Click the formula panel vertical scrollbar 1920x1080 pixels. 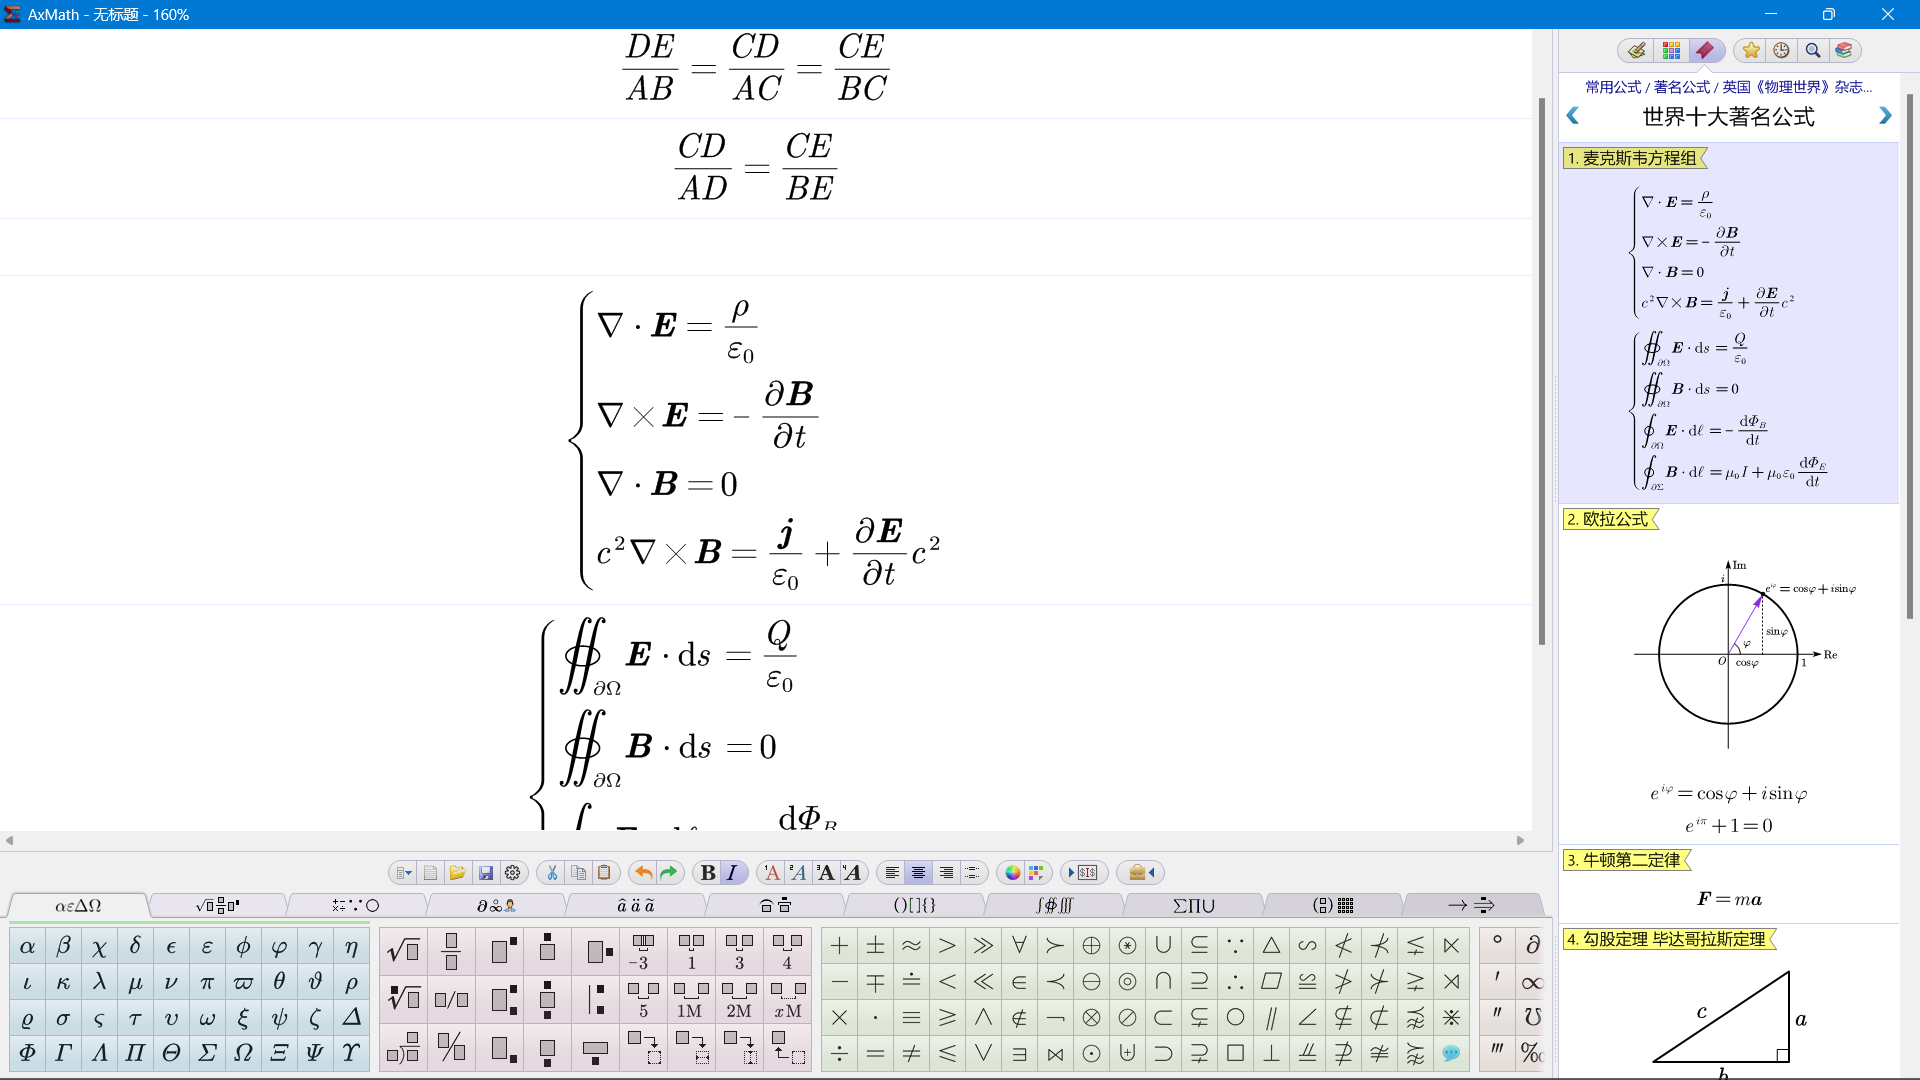click(1910, 355)
